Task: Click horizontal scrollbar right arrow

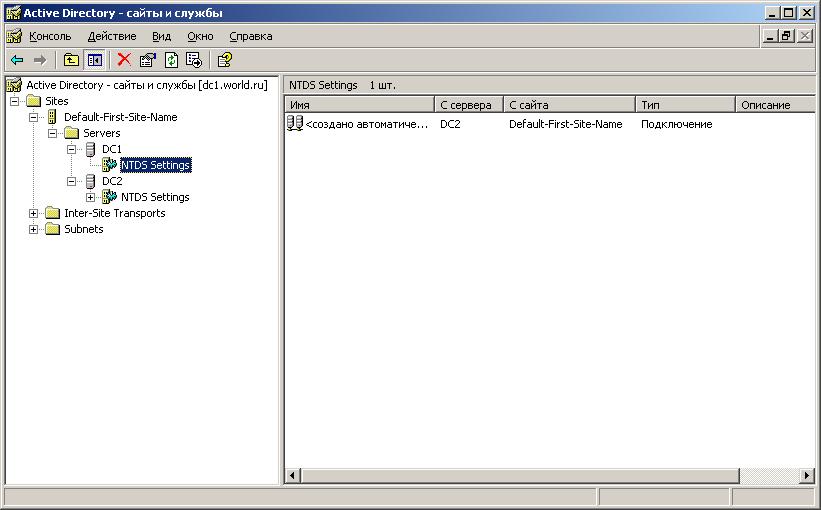Action: [807, 475]
